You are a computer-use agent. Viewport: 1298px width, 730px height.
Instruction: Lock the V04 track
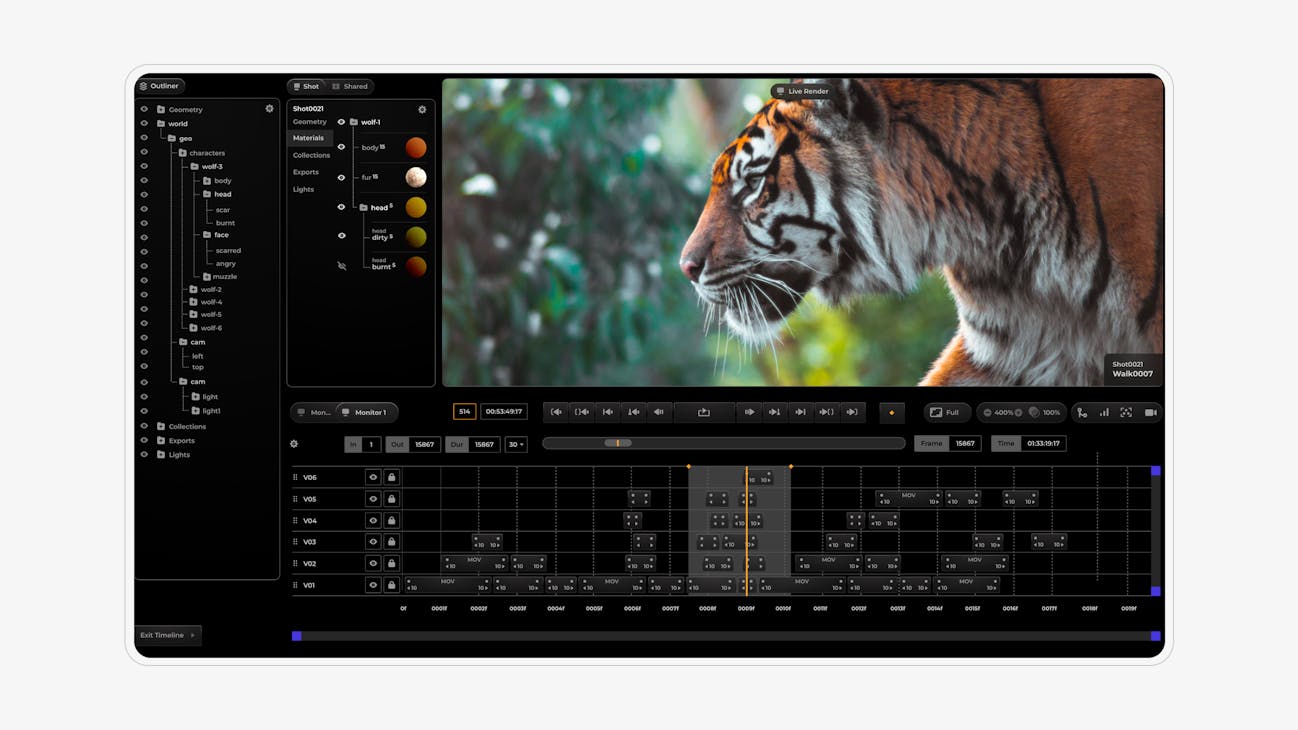point(392,521)
